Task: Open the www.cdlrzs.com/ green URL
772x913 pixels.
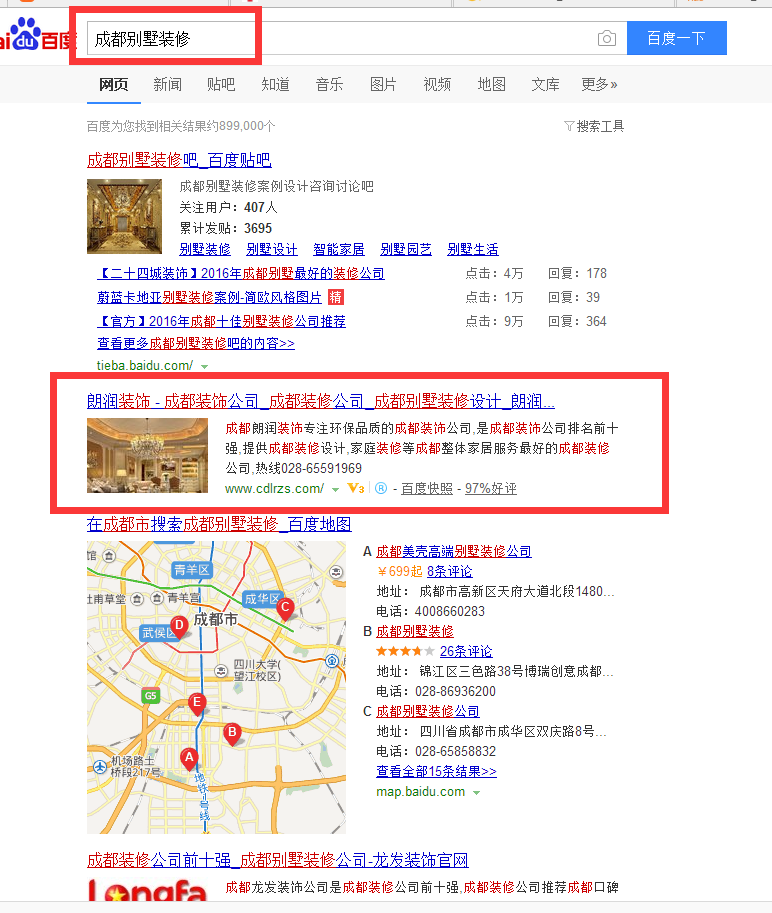Action: (x=274, y=489)
